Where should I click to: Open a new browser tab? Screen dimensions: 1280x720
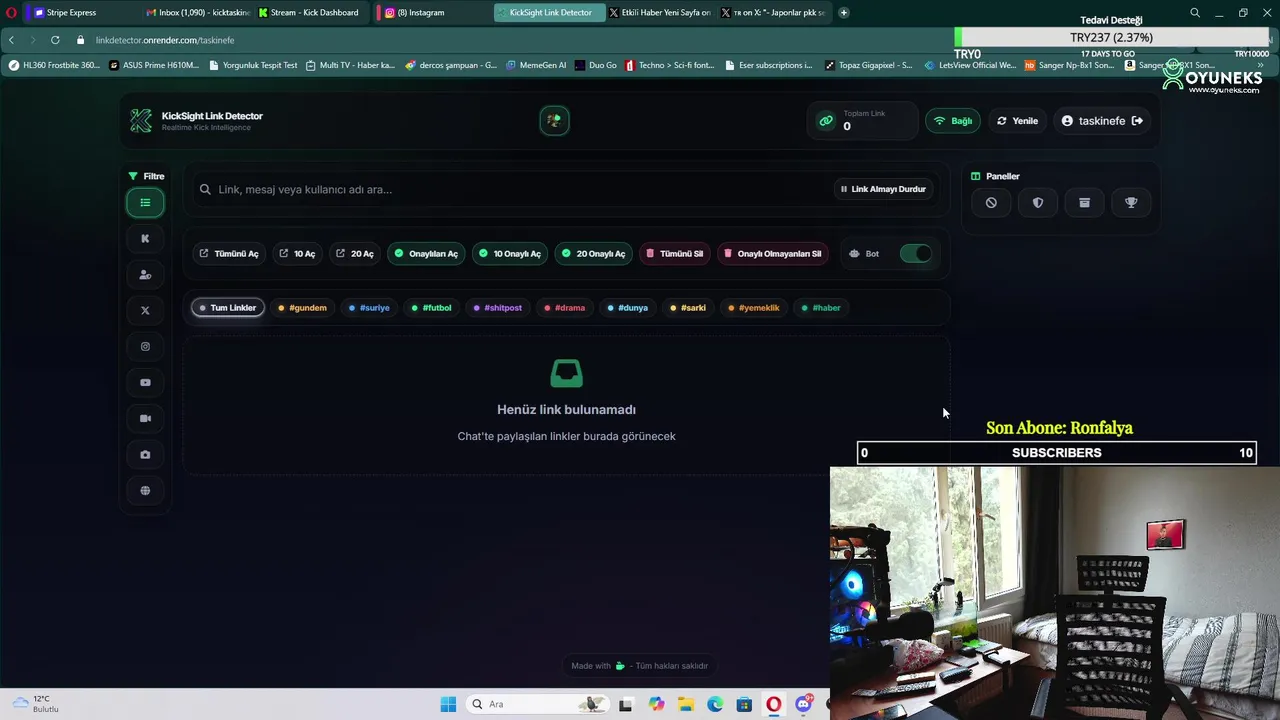844,13
